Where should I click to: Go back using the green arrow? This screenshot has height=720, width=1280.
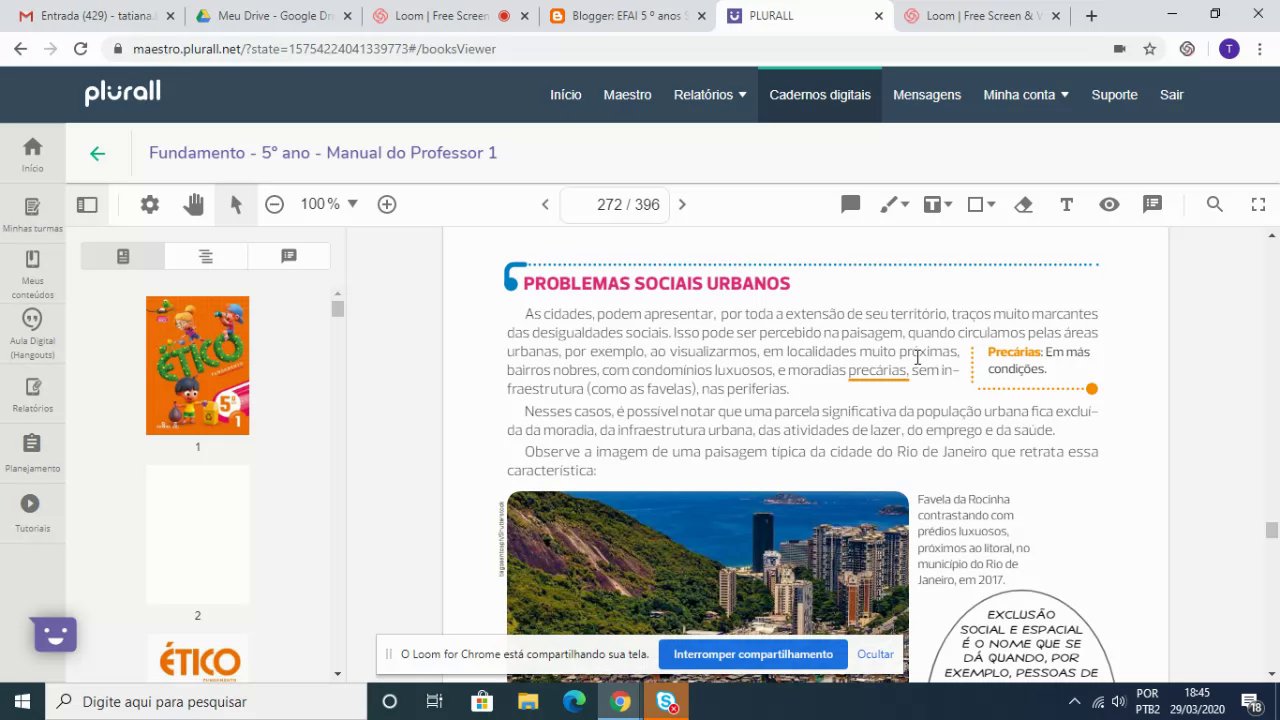click(97, 153)
